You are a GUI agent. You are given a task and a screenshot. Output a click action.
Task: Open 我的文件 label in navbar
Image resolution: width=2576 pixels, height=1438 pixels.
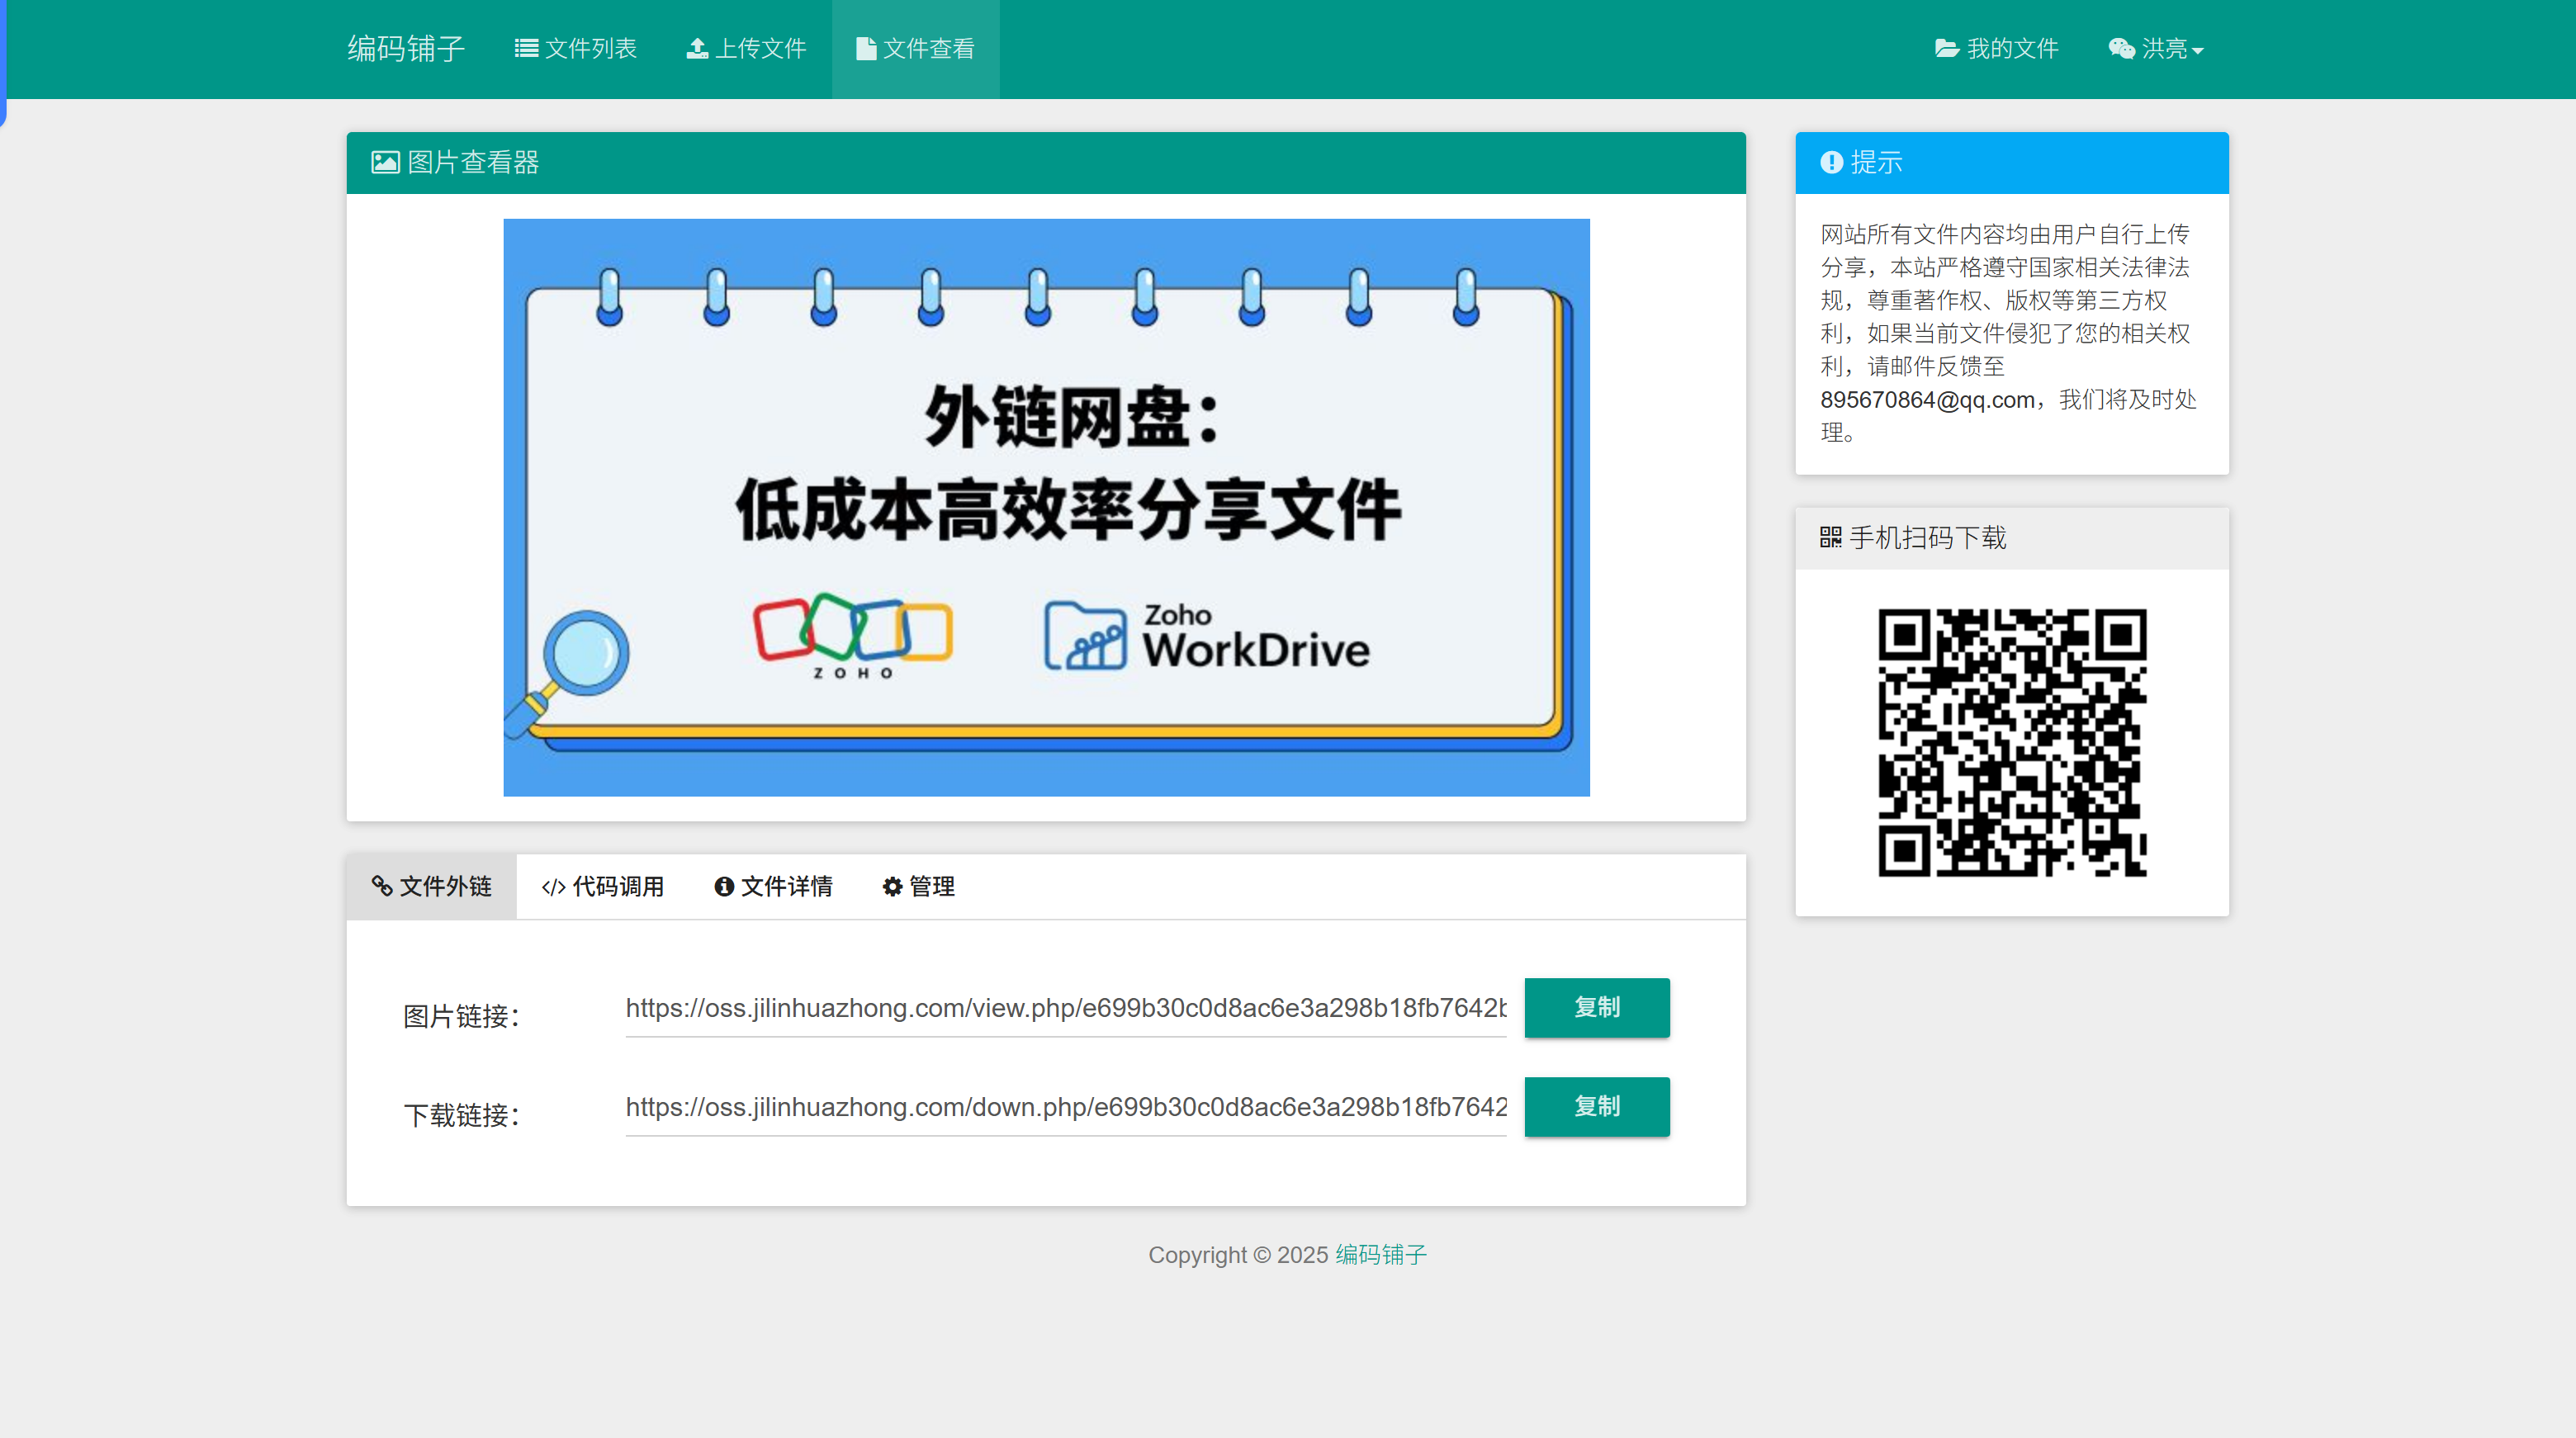pyautogui.click(x=2012, y=49)
